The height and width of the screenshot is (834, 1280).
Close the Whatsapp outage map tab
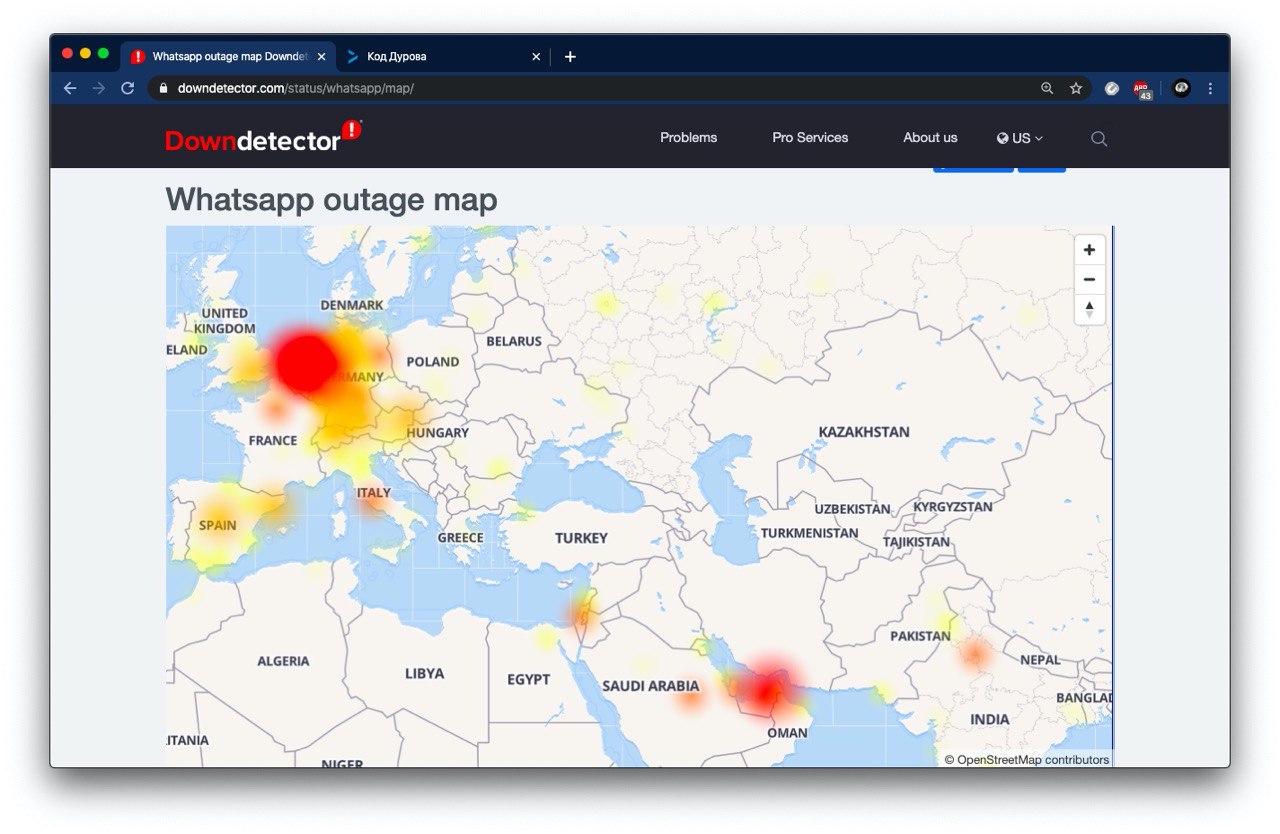(x=321, y=57)
